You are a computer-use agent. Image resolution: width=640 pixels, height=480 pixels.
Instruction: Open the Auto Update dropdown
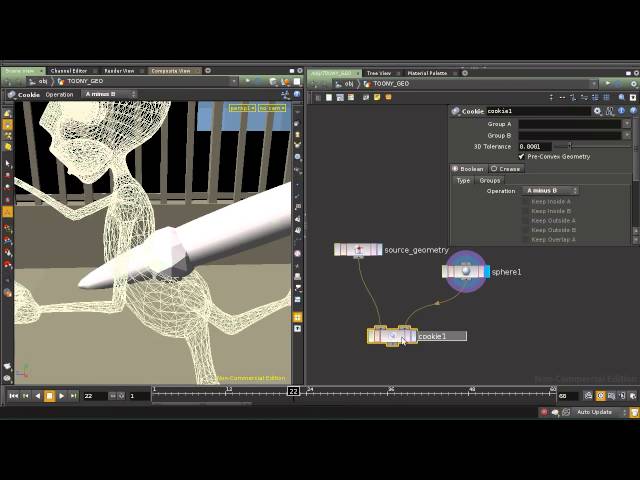pos(598,412)
